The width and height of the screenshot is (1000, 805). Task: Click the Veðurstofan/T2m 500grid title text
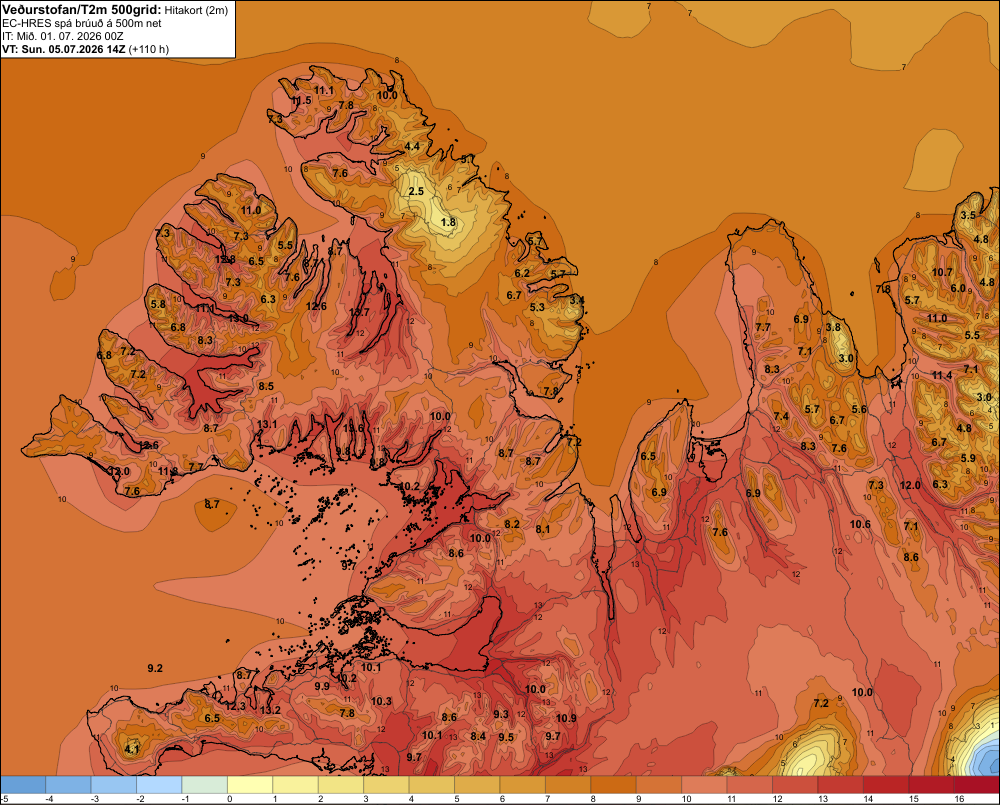point(81,10)
